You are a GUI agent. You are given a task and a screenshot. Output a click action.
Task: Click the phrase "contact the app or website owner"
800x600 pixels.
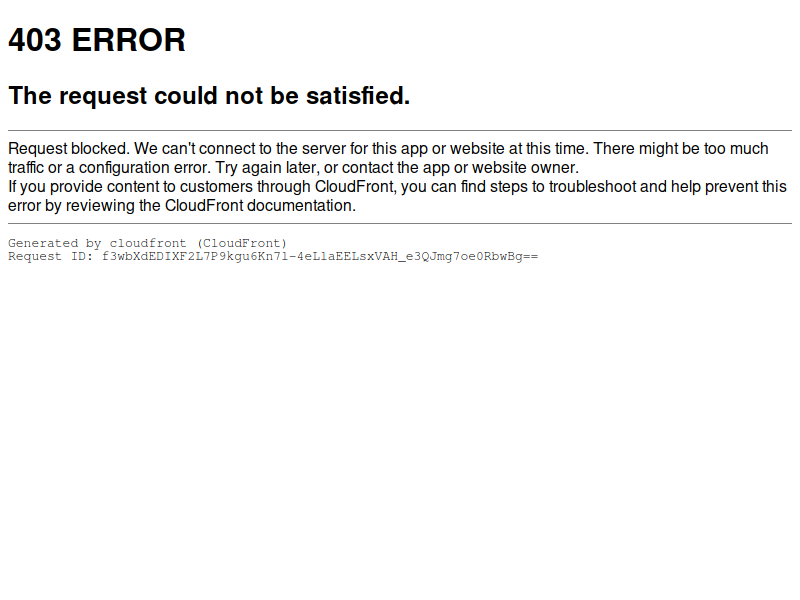(460, 168)
